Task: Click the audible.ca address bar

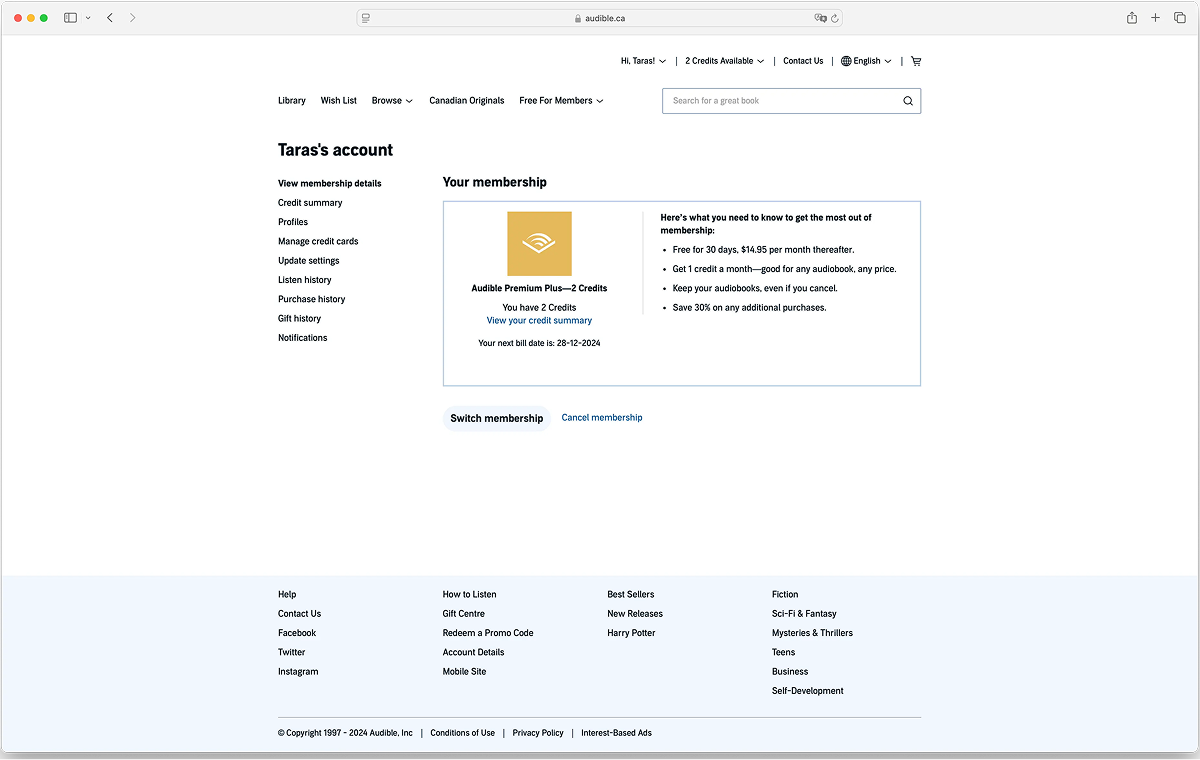Action: [600, 18]
